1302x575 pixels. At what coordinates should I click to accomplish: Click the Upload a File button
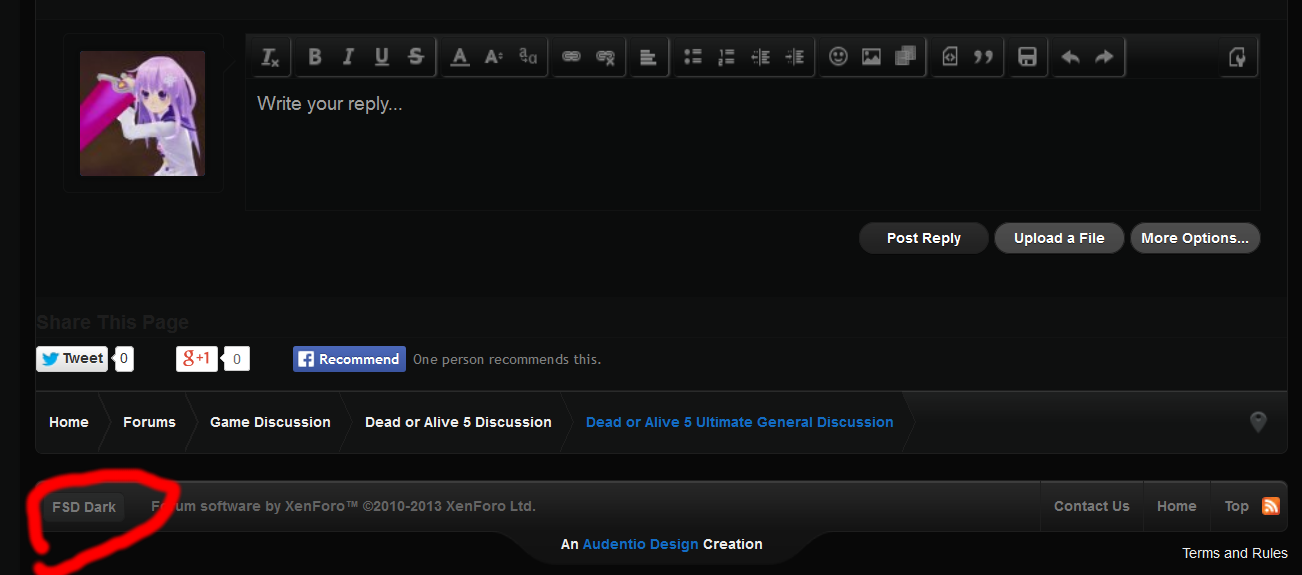(1059, 238)
